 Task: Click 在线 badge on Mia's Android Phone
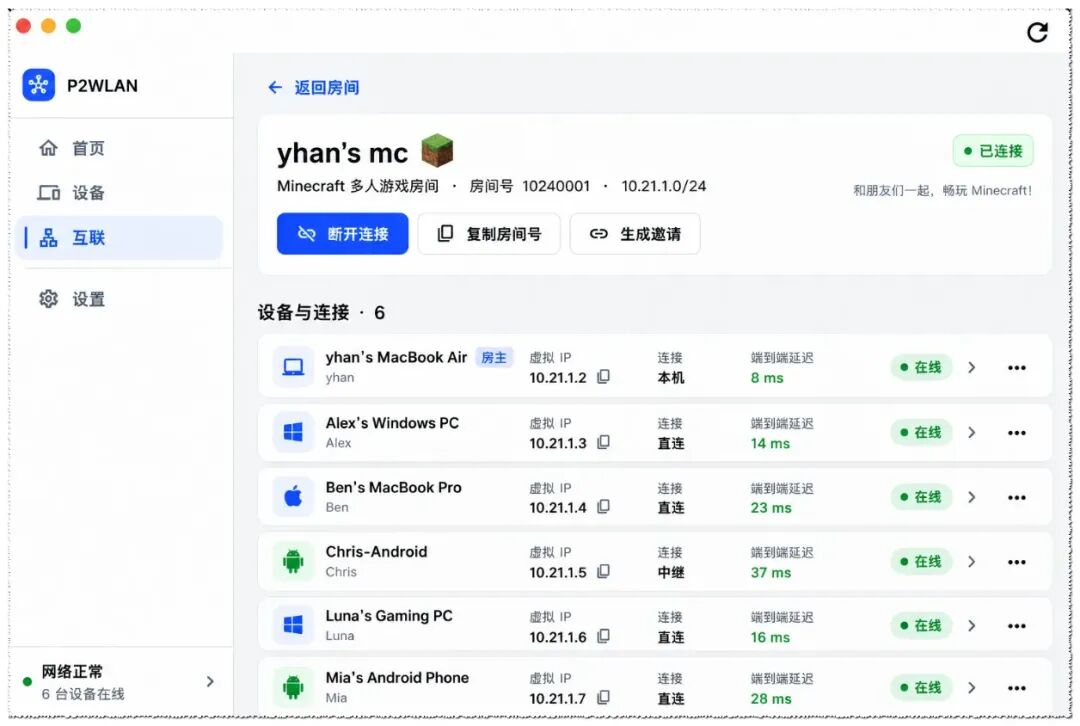(x=921, y=687)
